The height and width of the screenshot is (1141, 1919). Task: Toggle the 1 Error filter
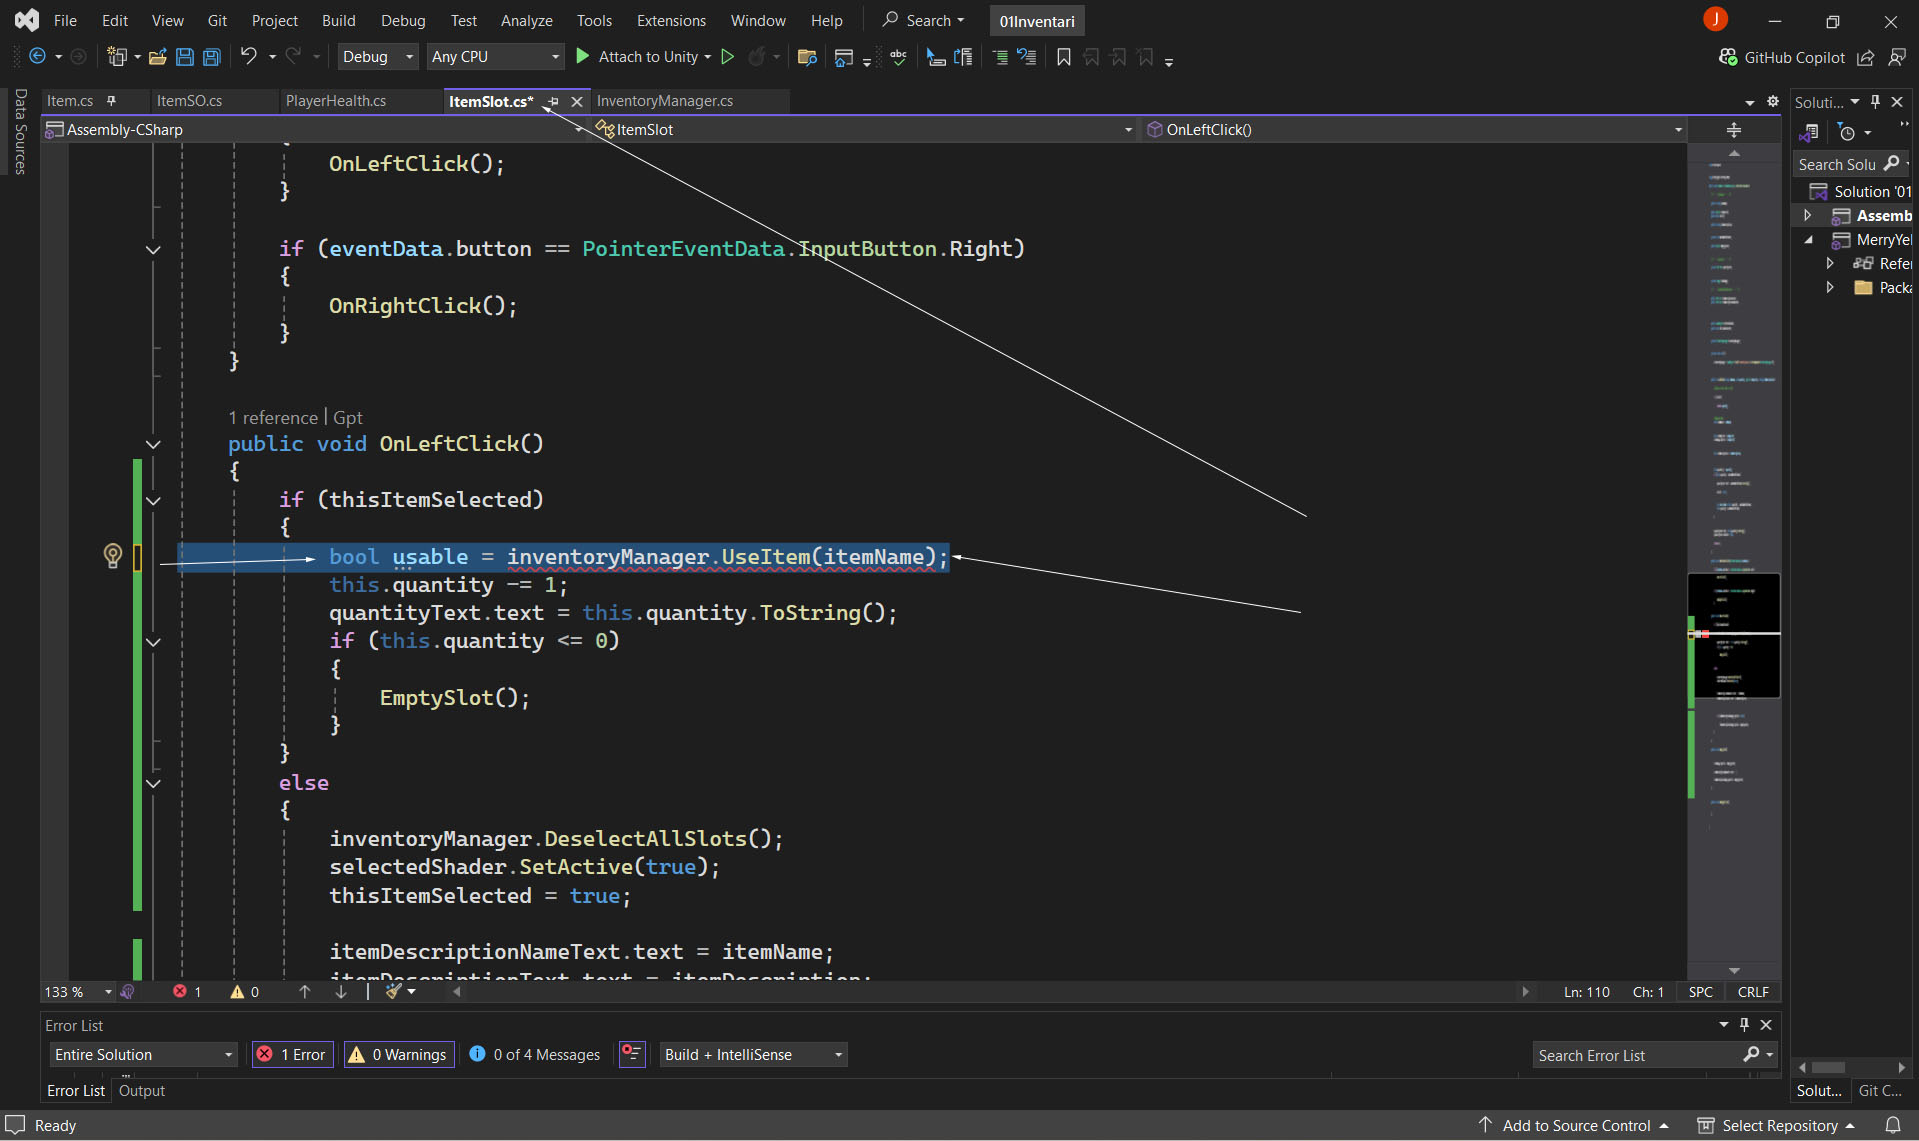click(x=292, y=1054)
